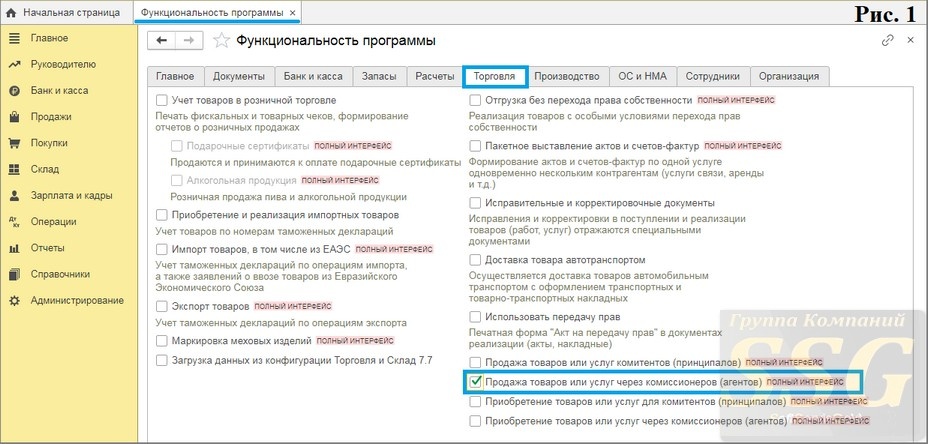The image size is (928, 444).
Task: Copy link using the chain icon
Action: 887,40
